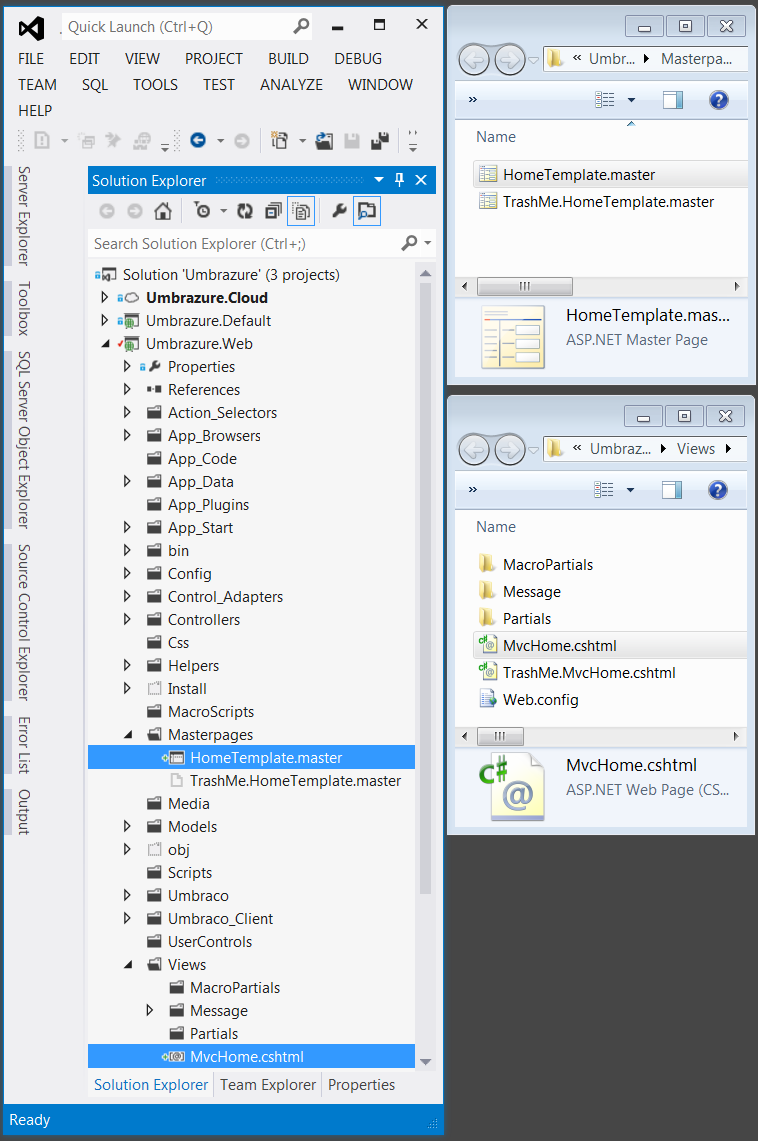Expand the Umbrazure.Cloud project node
The image size is (758, 1141).
tap(104, 297)
